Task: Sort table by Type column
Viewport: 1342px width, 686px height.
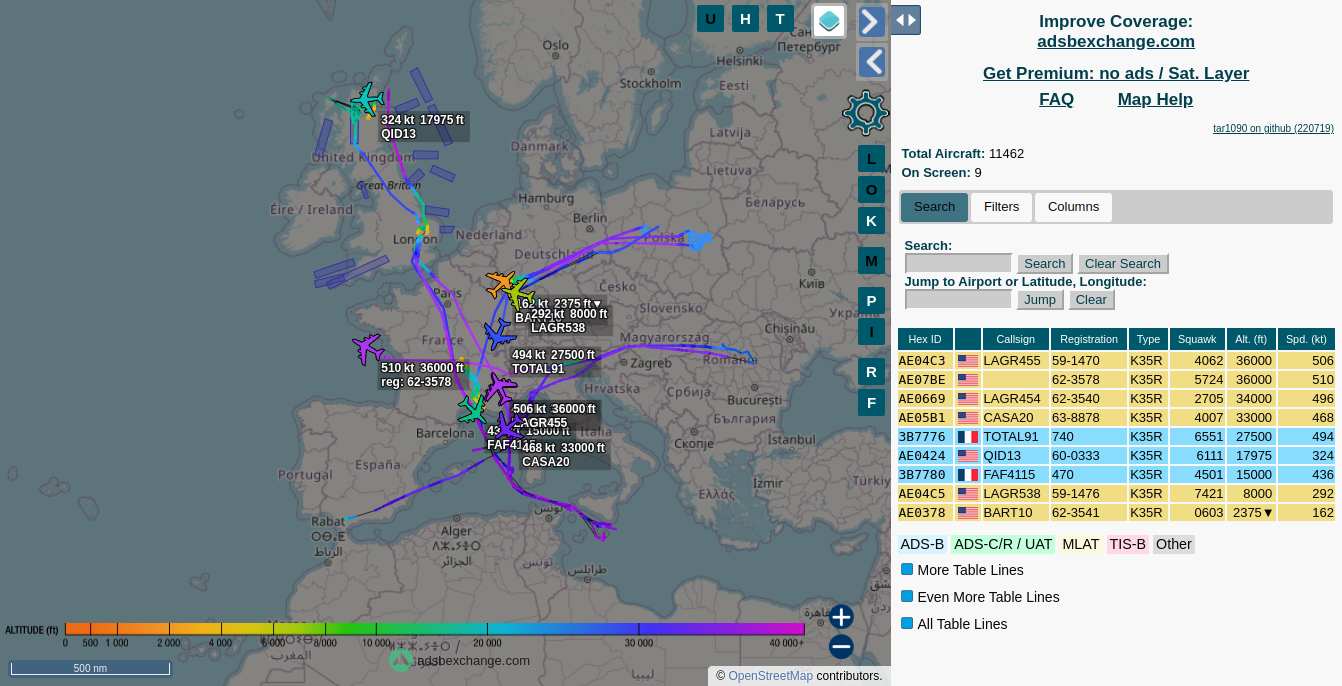Action: (x=1149, y=340)
